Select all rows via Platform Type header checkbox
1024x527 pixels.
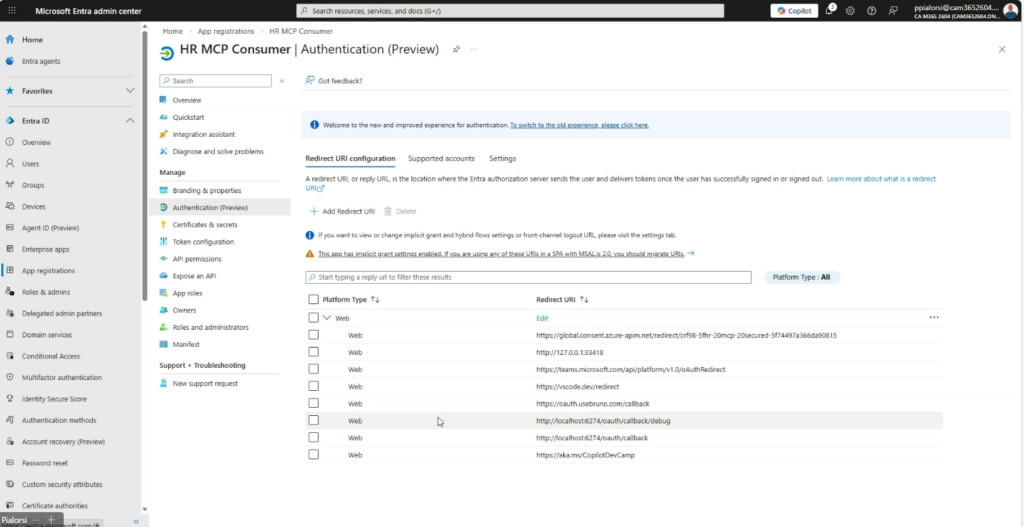coord(314,299)
